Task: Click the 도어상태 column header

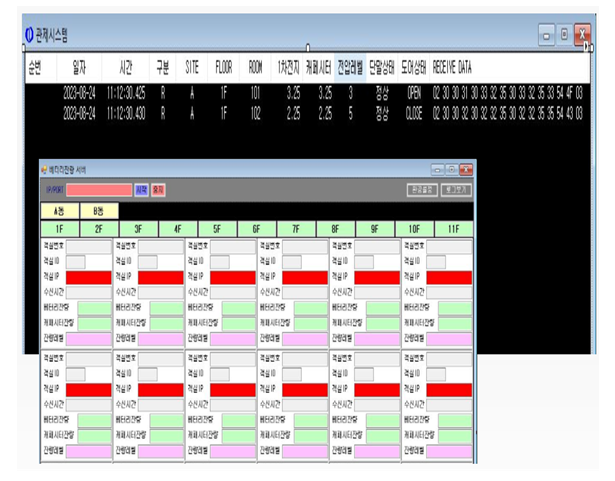Action: coord(413,68)
